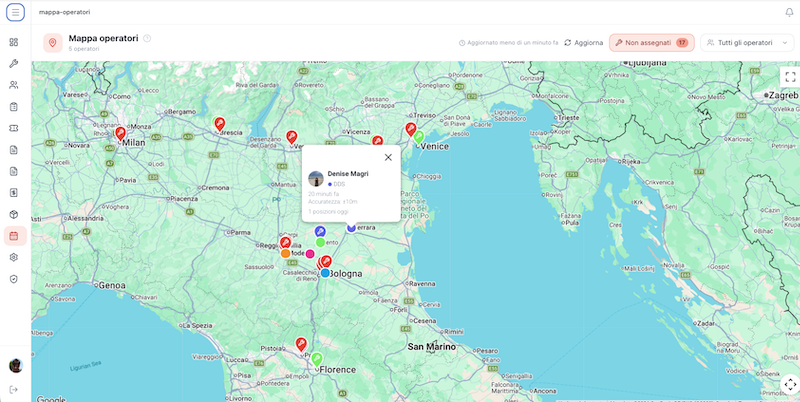Screen dimensions: 800x402
Task: Select the highlighted calendar icon in sidebar
Action: pyautogui.click(x=14, y=236)
